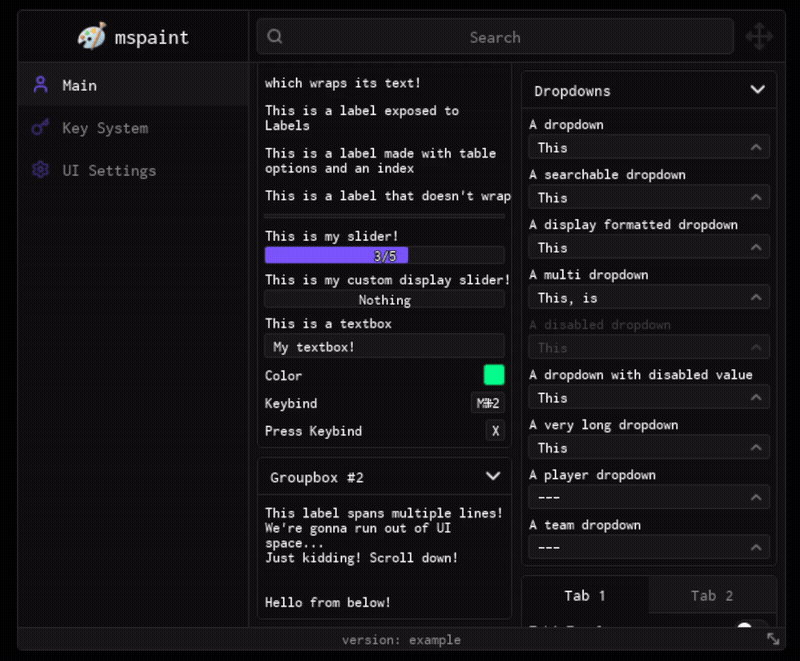Click the 'Color' label text

[x=283, y=376]
